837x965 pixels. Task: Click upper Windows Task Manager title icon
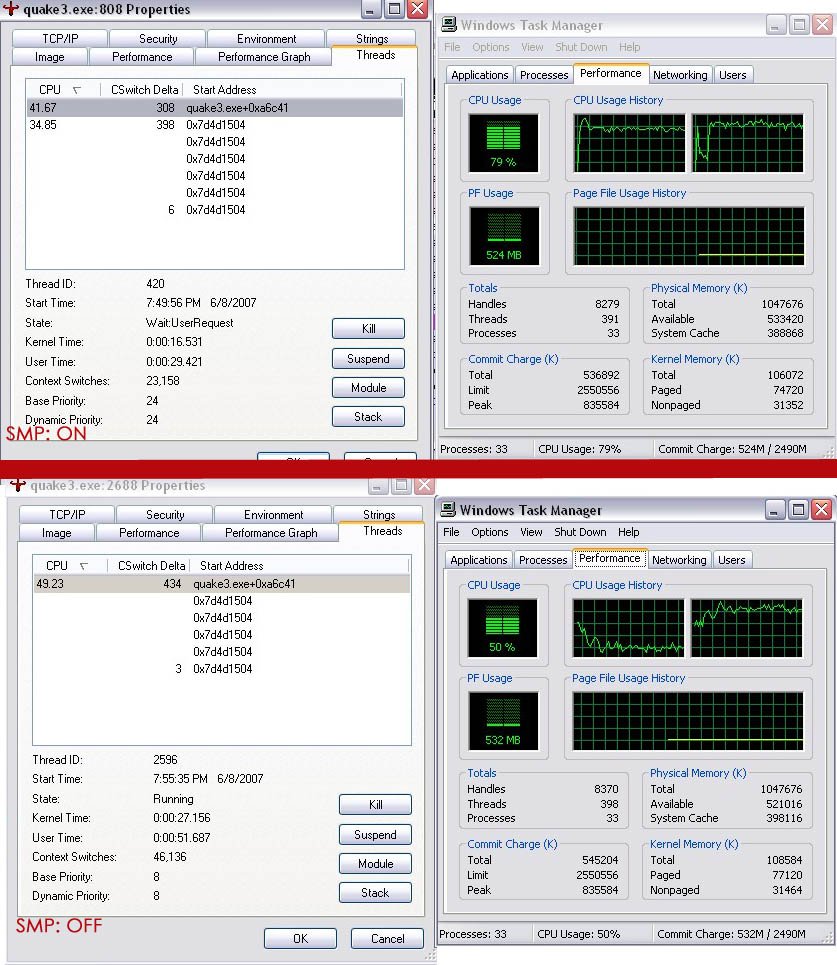449,25
